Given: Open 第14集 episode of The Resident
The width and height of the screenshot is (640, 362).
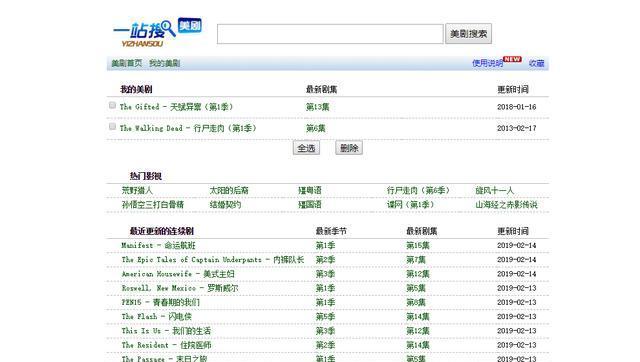Looking at the screenshot, I should coord(418,345).
